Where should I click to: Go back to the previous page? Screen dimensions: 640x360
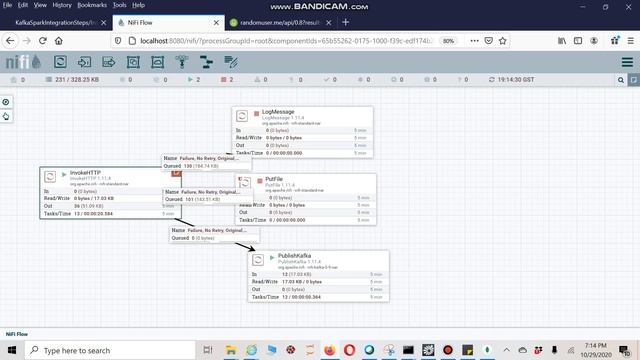(10, 41)
